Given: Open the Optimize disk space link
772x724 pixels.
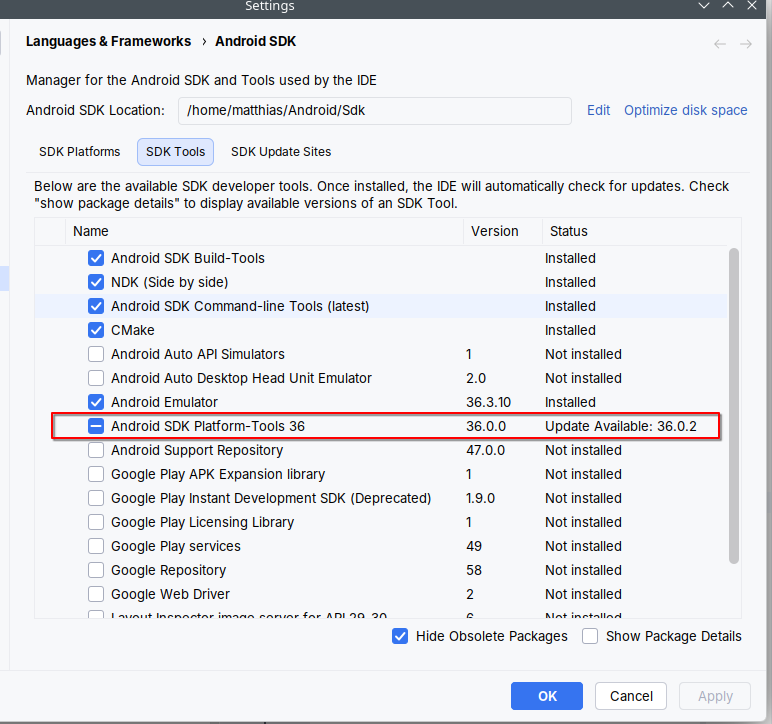Looking at the screenshot, I should coord(685,110).
